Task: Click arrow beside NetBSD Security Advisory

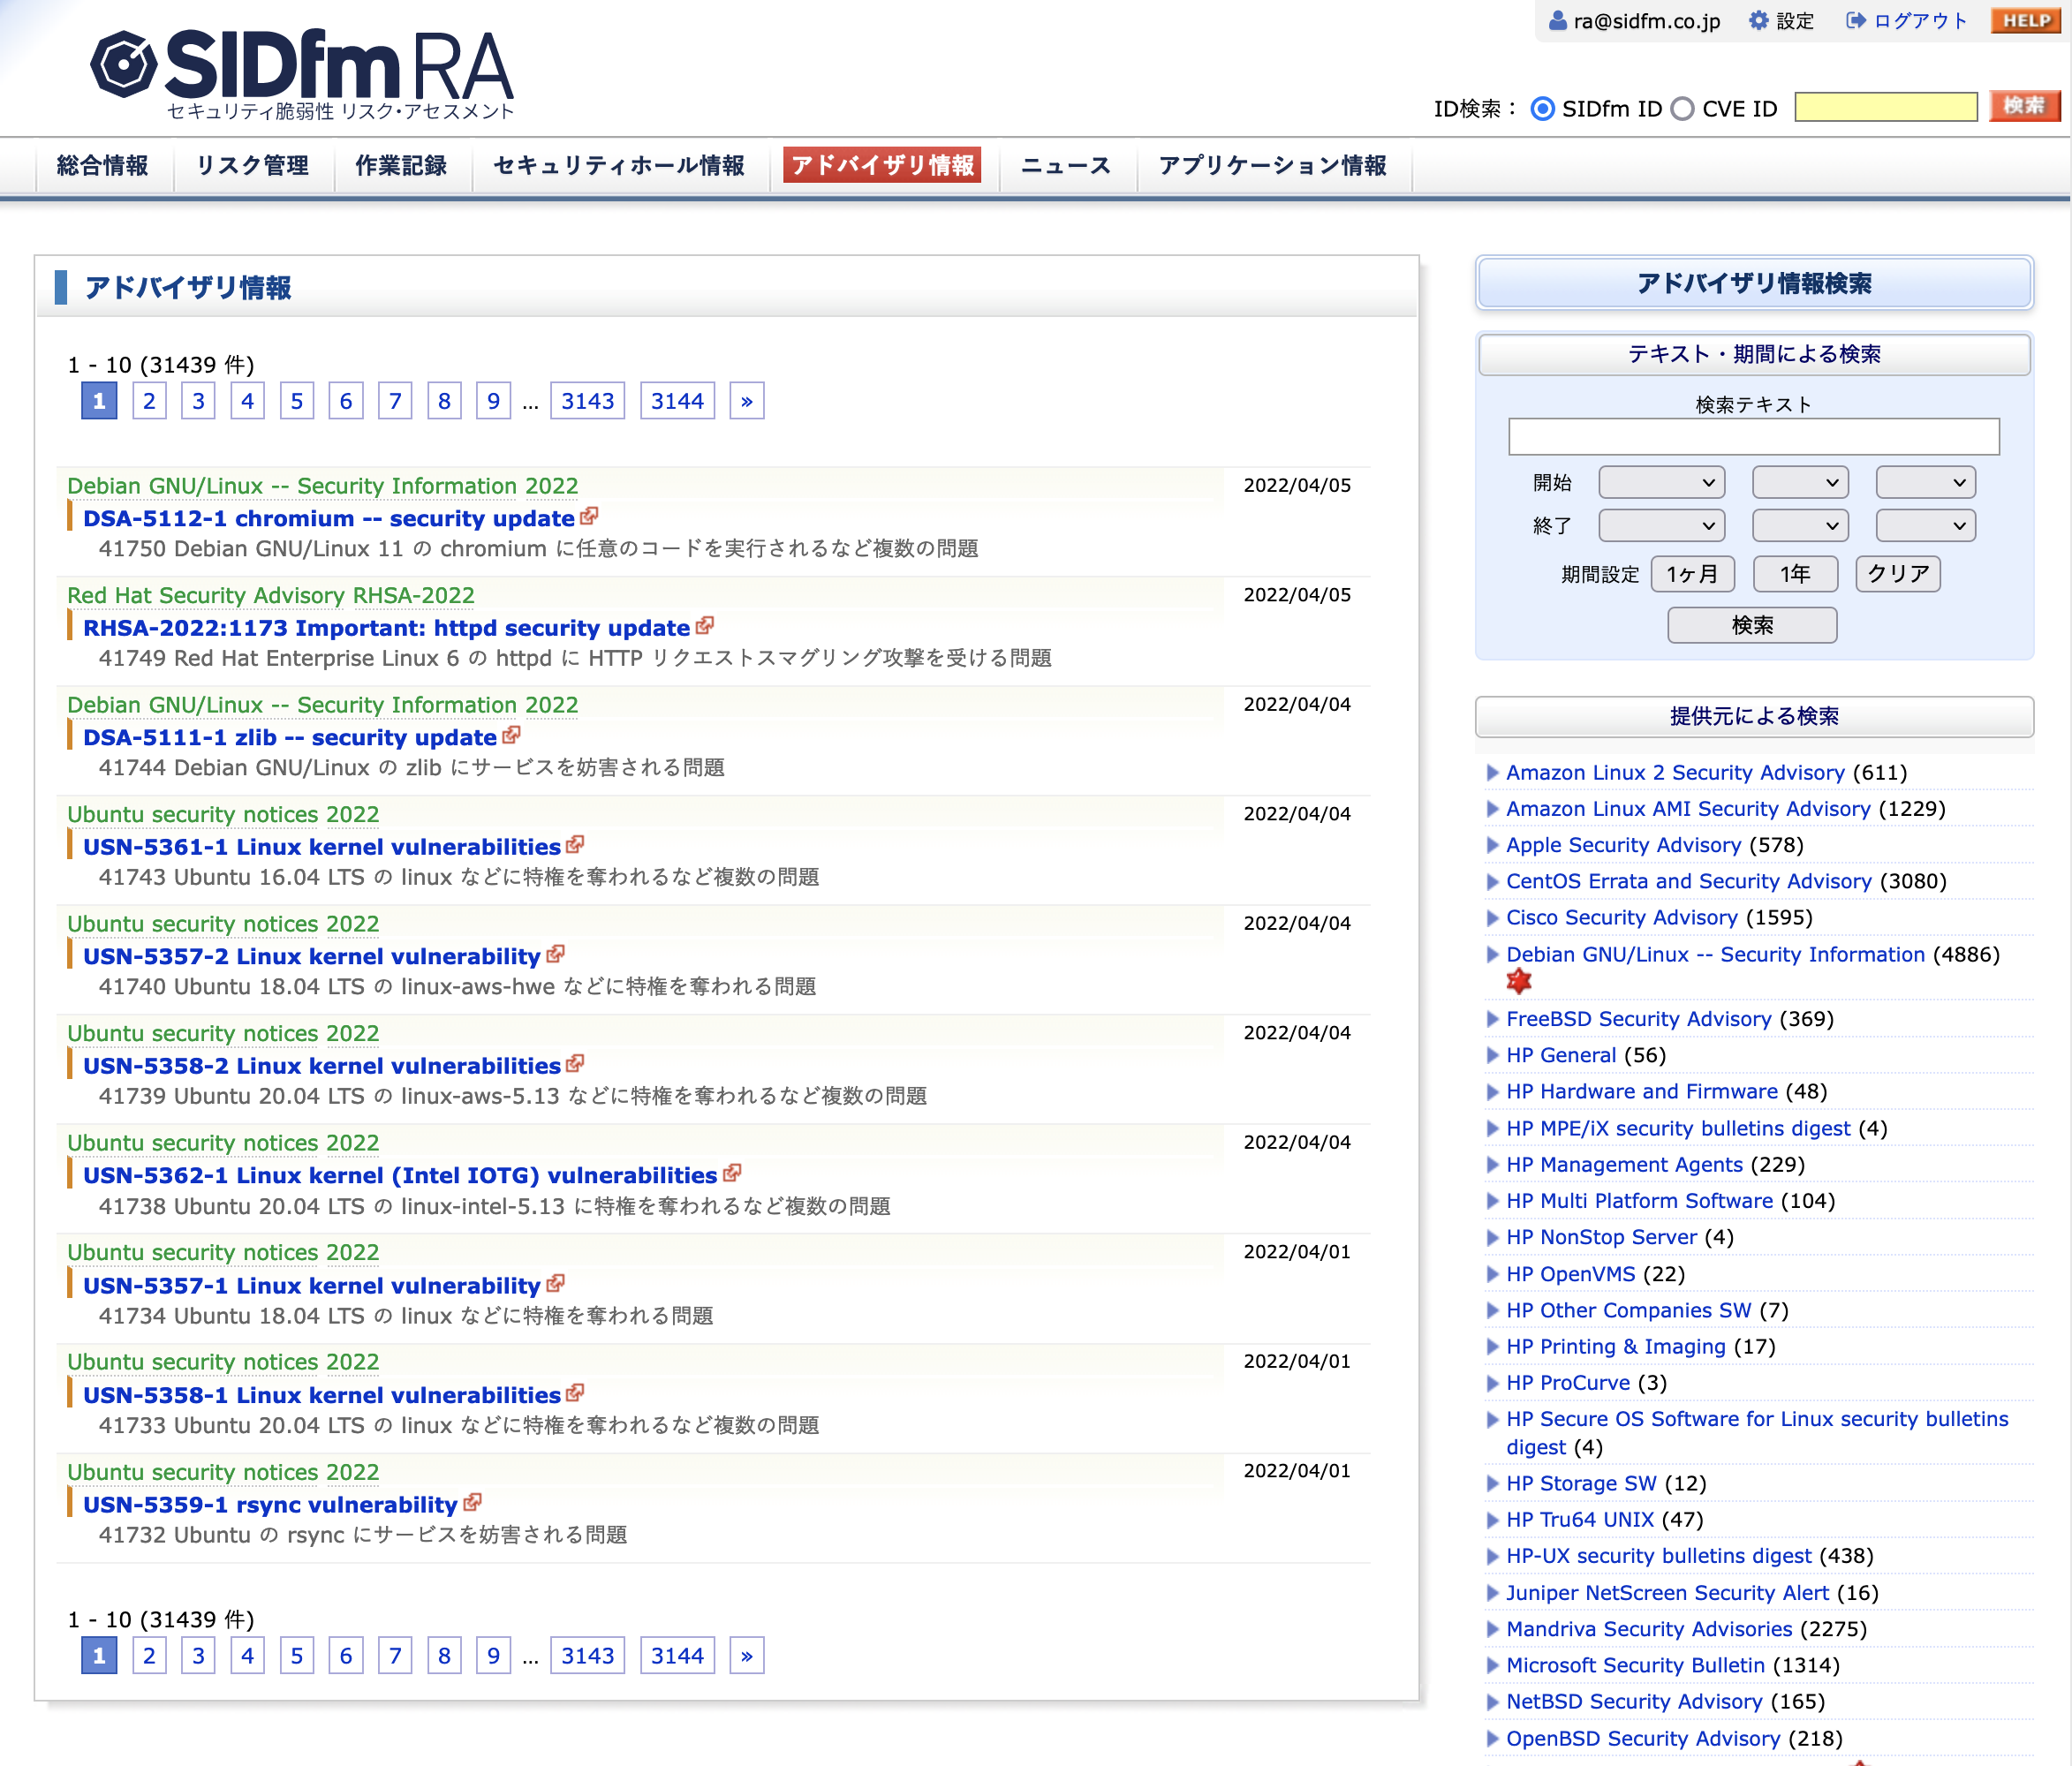Action: coord(1492,1701)
